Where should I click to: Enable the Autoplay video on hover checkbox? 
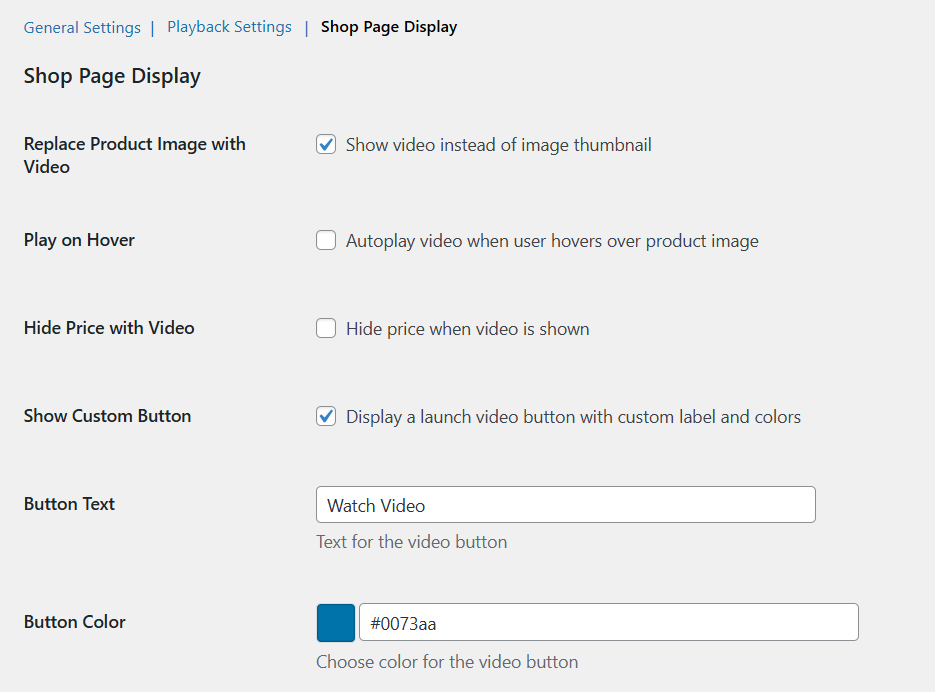point(326,241)
